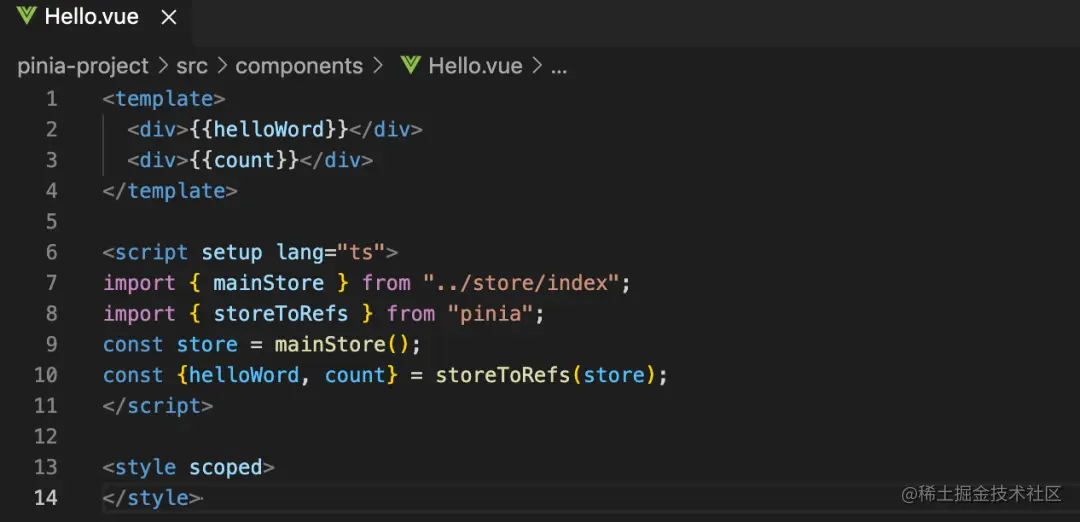Click the closing </script> tag
The width and height of the screenshot is (1080, 522).
point(158,406)
